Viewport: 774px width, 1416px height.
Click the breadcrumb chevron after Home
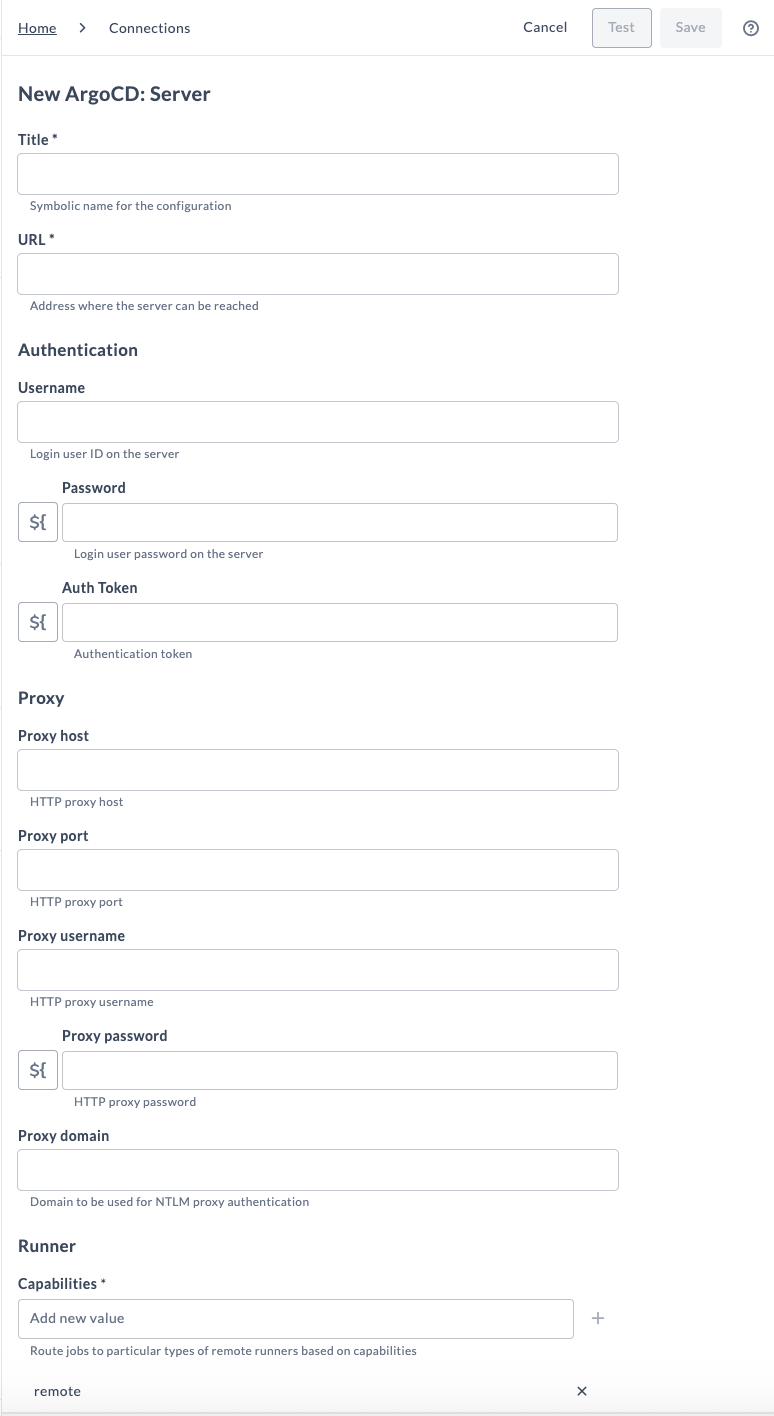pyautogui.click(x=83, y=28)
